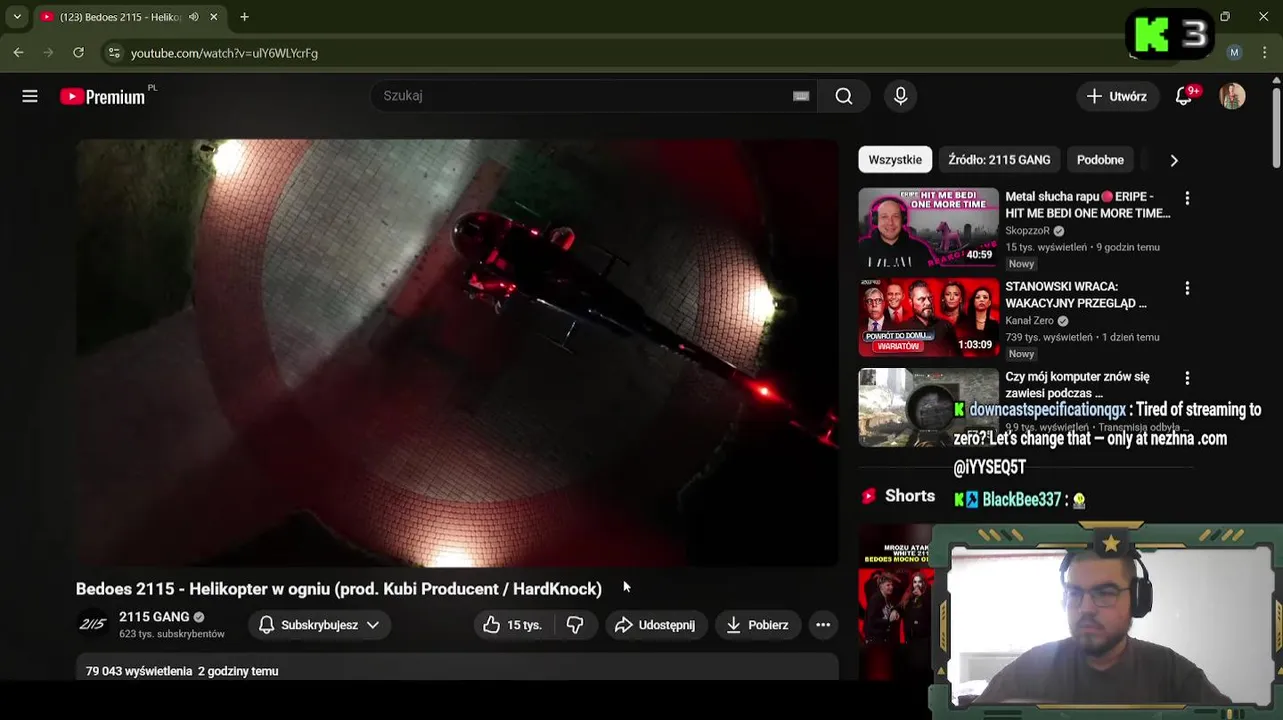Click 623 tys. subskrybentów text
The height and width of the screenshot is (720, 1283).
(x=172, y=634)
